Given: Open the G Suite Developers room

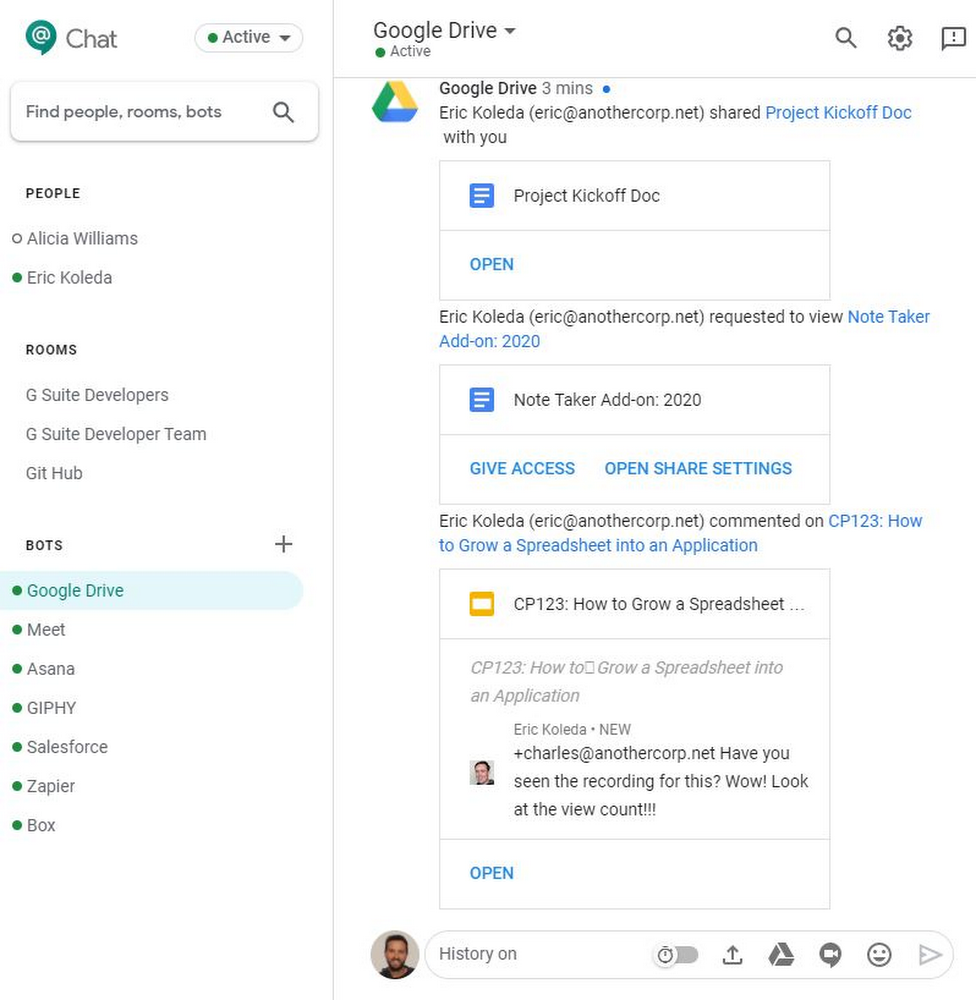Looking at the screenshot, I should tap(97, 395).
